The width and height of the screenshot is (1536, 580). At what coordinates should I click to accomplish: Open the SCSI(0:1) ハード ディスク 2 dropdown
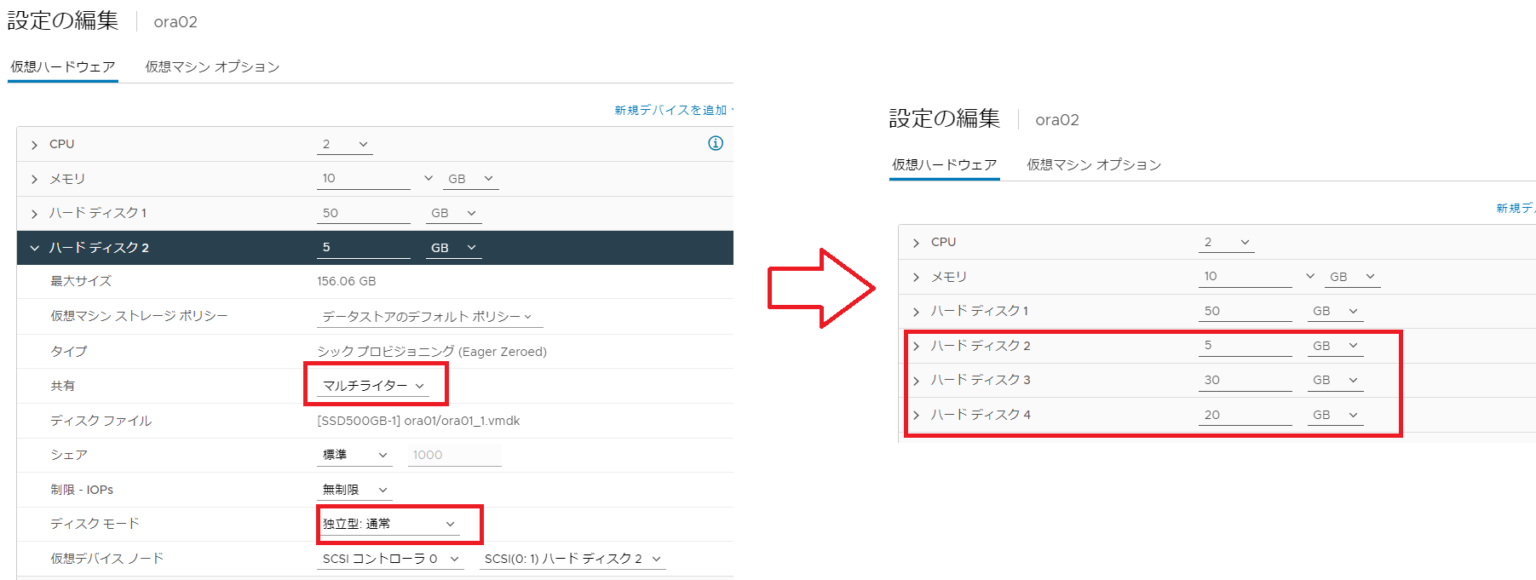(x=571, y=559)
